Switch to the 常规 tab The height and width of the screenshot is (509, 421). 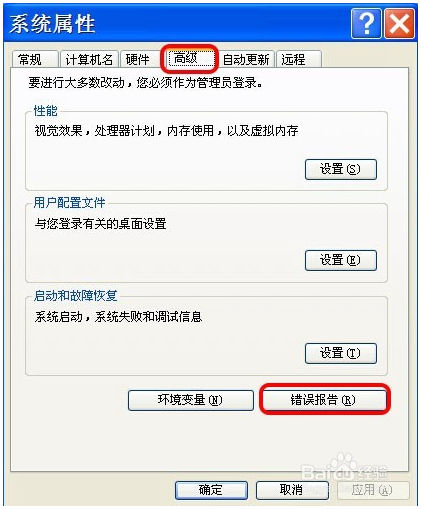[x=35, y=60]
